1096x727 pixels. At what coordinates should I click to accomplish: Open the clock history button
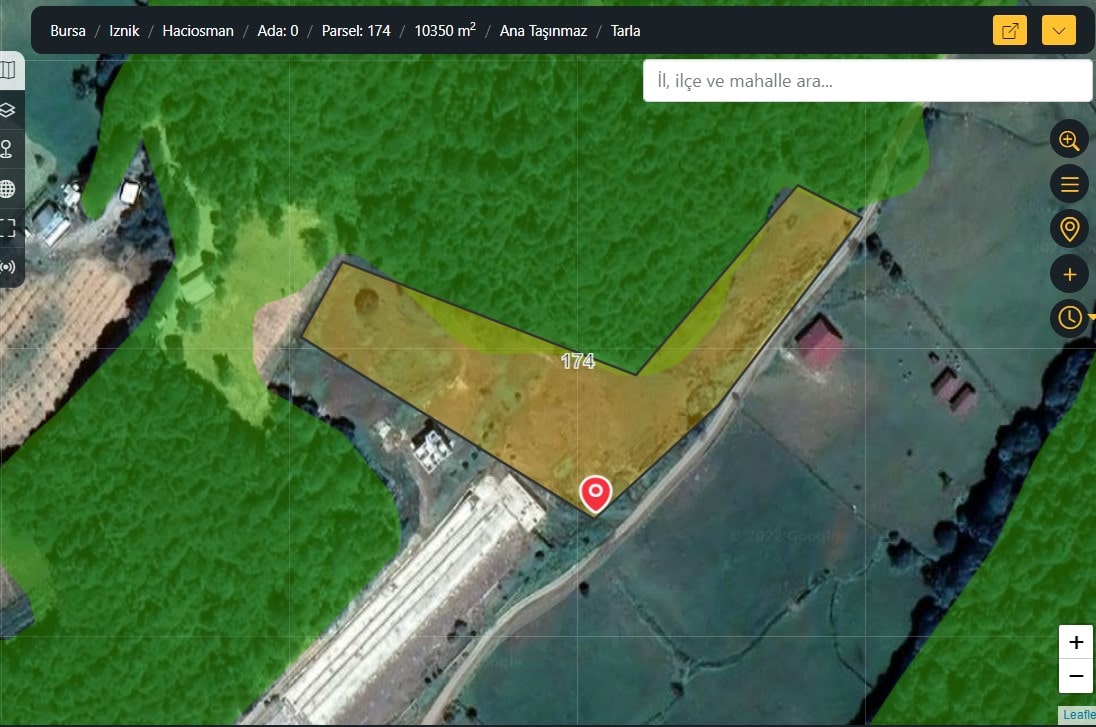[x=1069, y=318]
